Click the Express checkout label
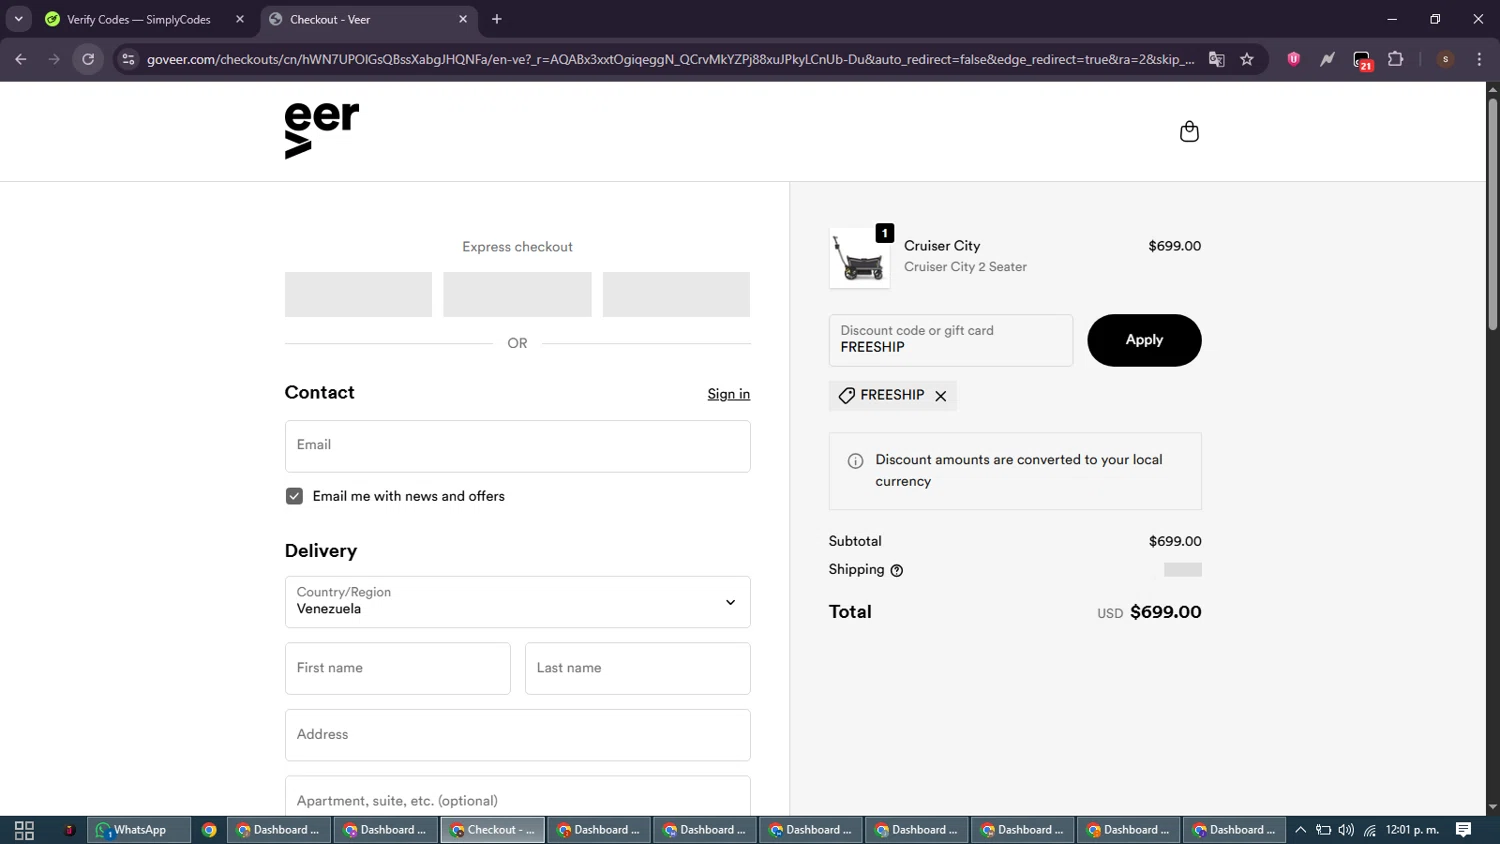Screen dimensions: 1500x844 click(517, 247)
